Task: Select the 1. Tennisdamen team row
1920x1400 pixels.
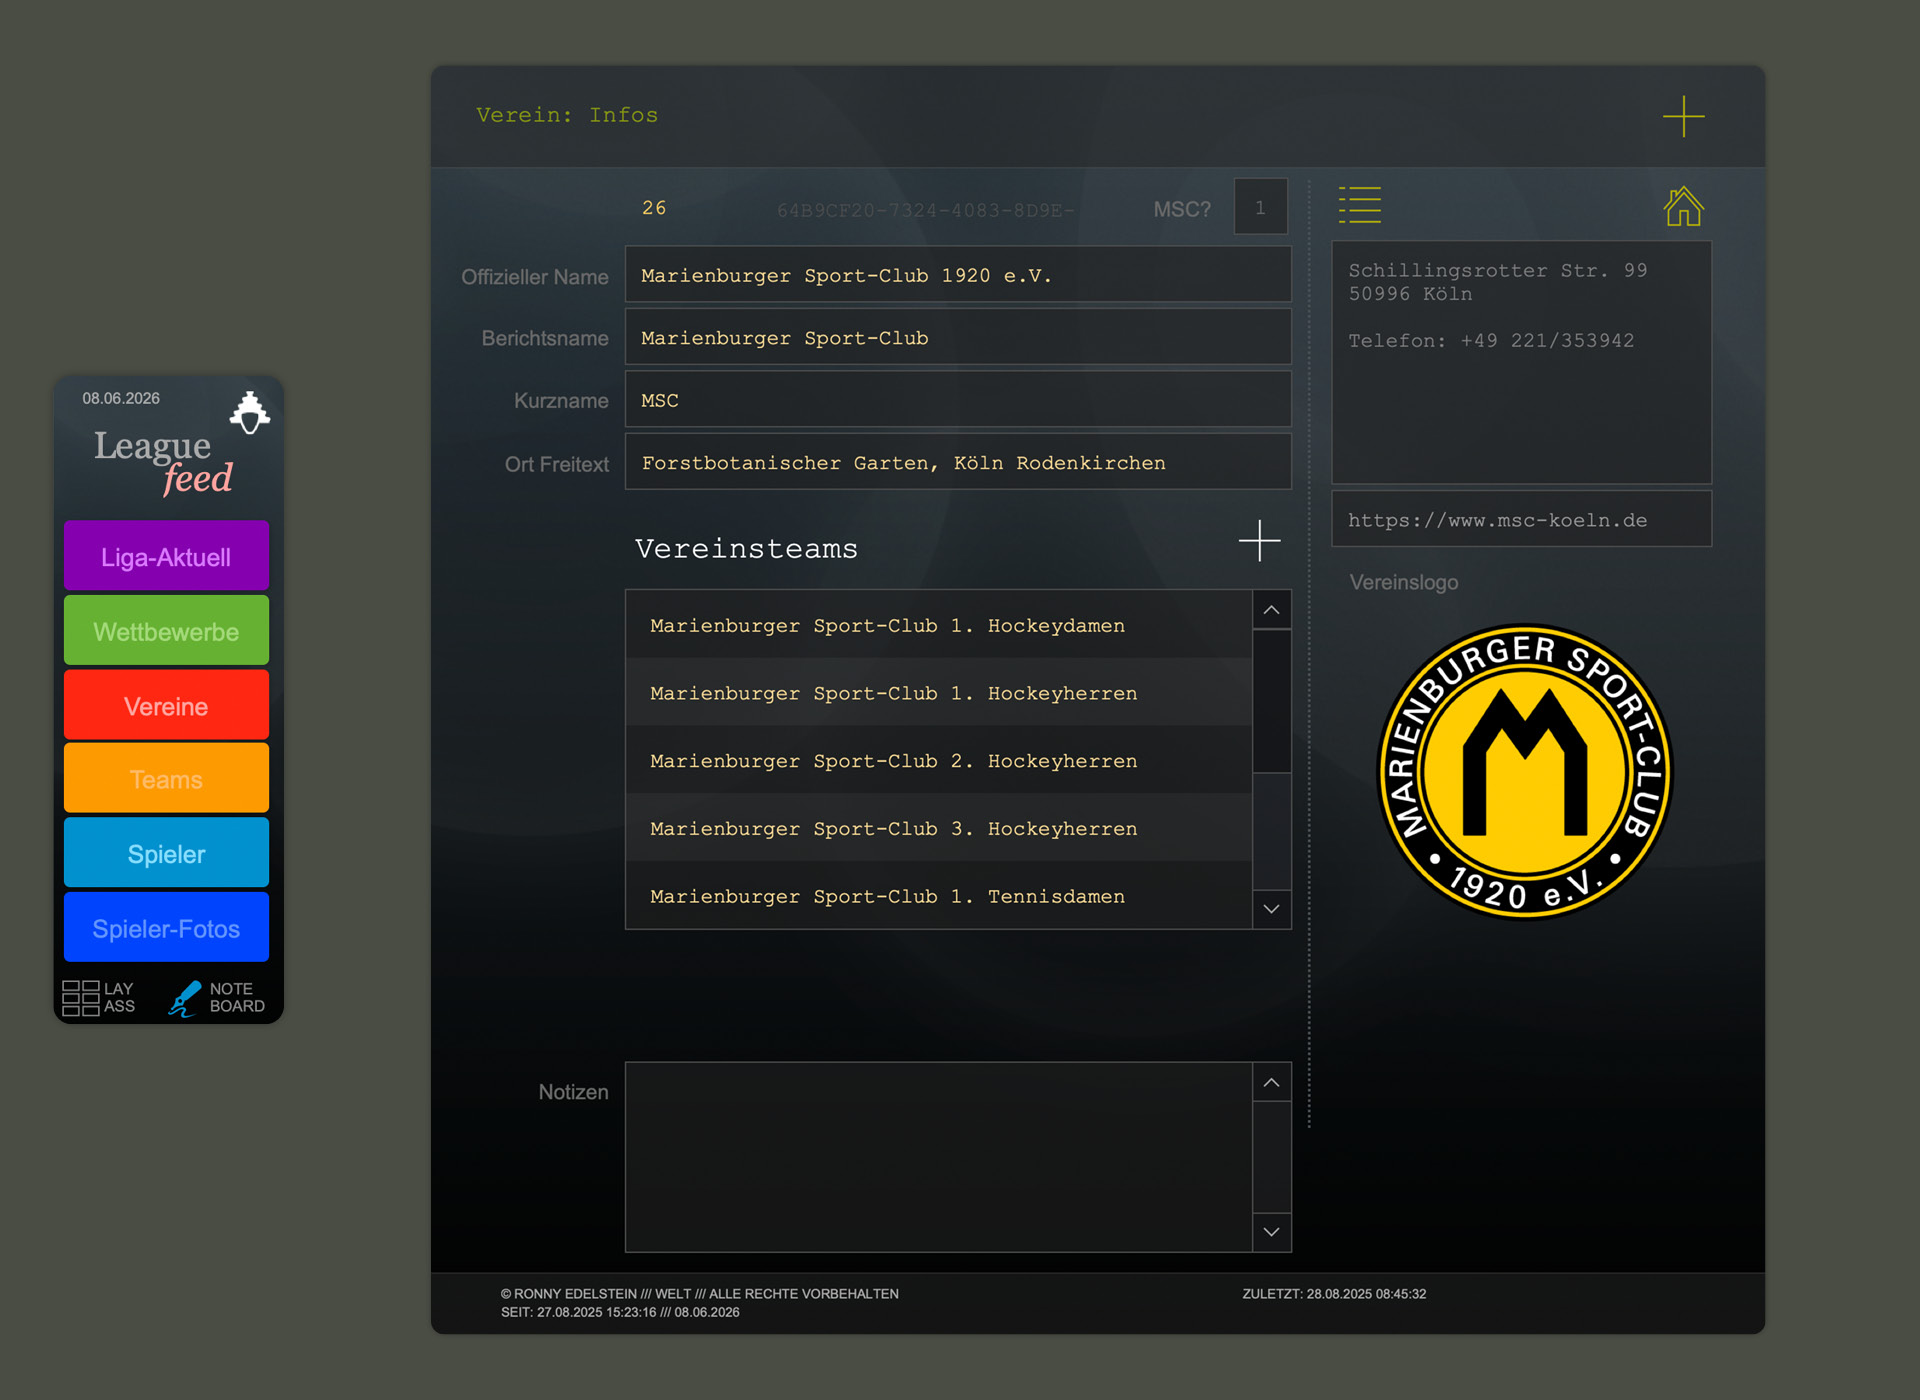Action: tap(939, 896)
